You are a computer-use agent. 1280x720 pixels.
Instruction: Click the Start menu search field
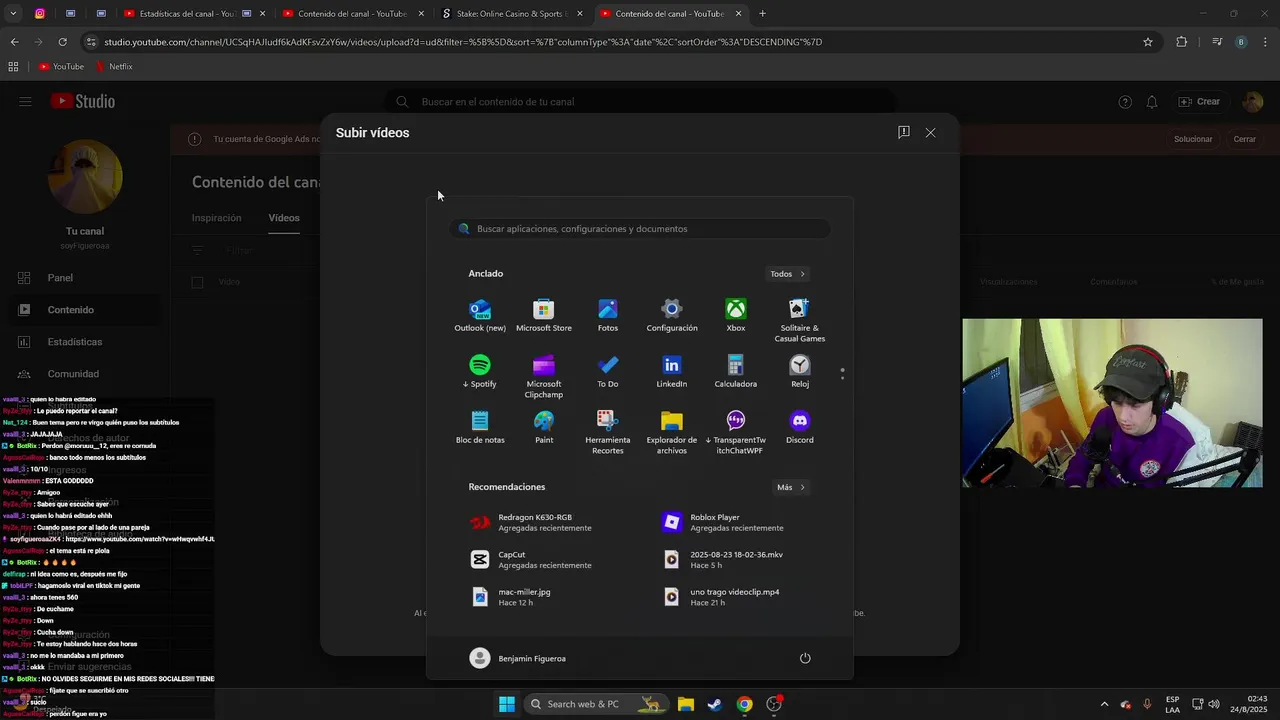640,229
